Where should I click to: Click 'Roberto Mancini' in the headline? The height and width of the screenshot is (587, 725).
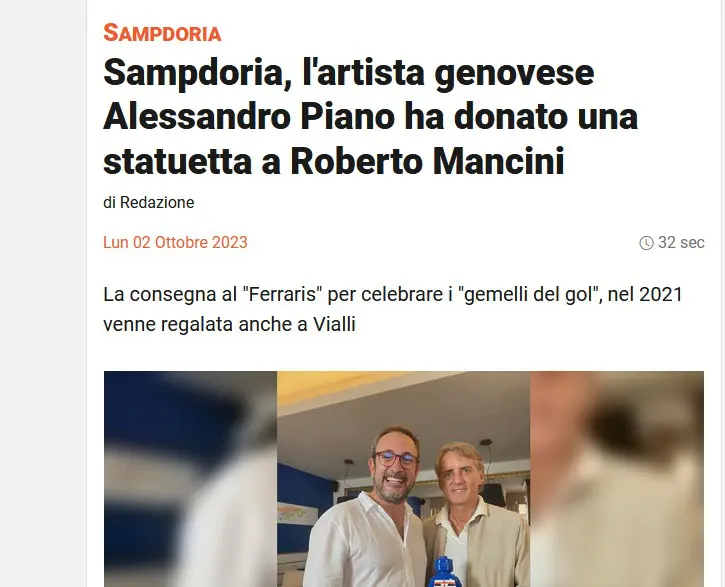click(x=427, y=161)
